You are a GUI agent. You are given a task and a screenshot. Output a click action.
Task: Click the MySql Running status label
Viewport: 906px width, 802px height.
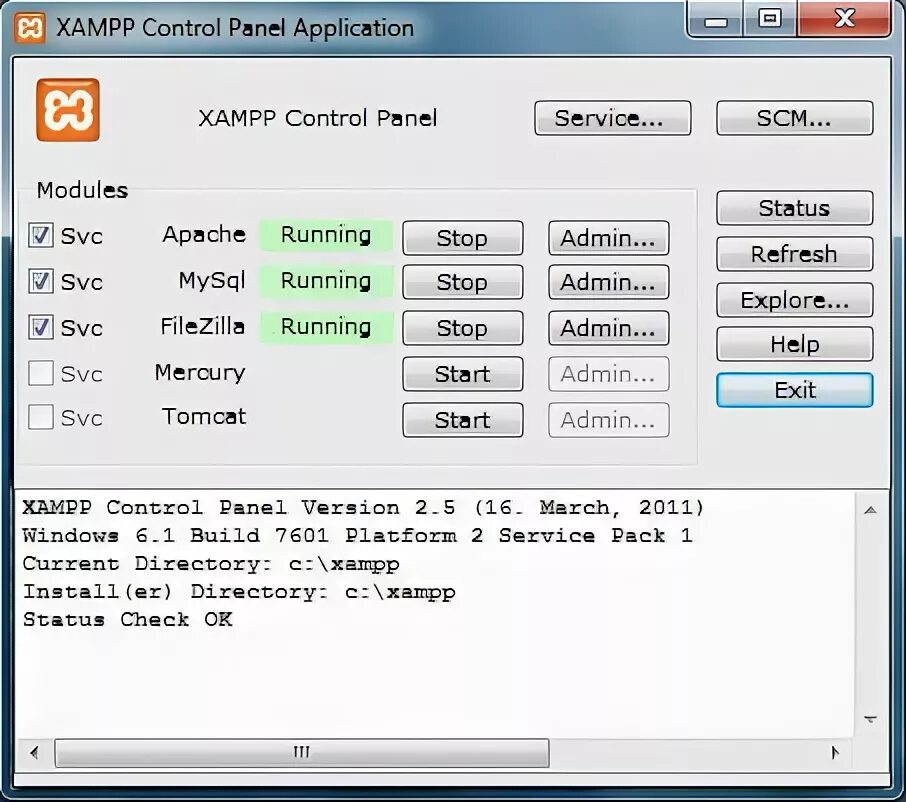(x=326, y=281)
